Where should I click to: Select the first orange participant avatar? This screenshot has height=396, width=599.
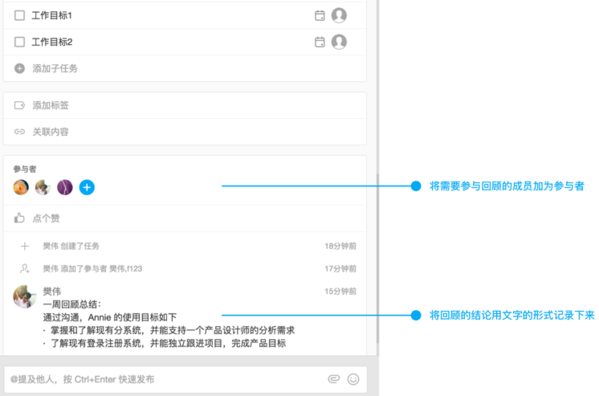[21, 187]
